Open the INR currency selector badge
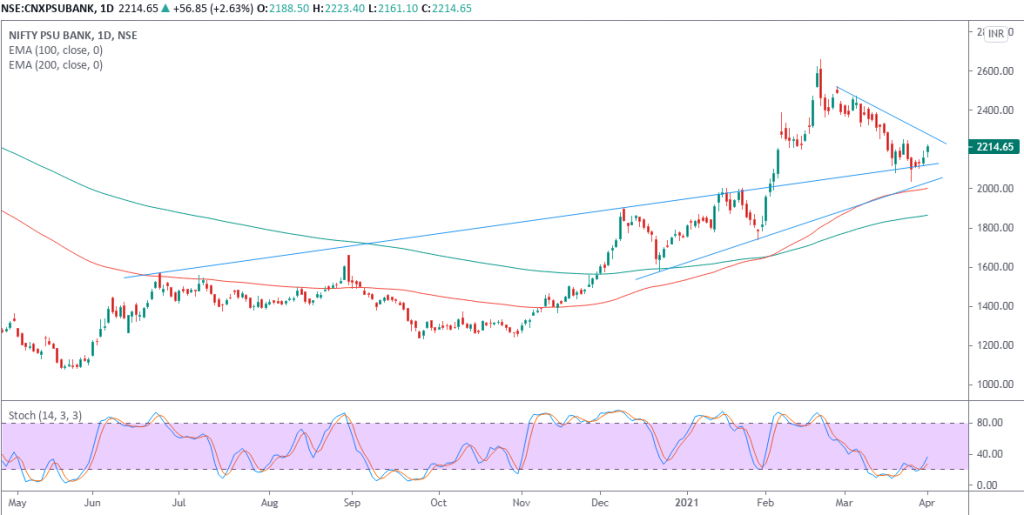This screenshot has width=1024, height=515. click(995, 36)
